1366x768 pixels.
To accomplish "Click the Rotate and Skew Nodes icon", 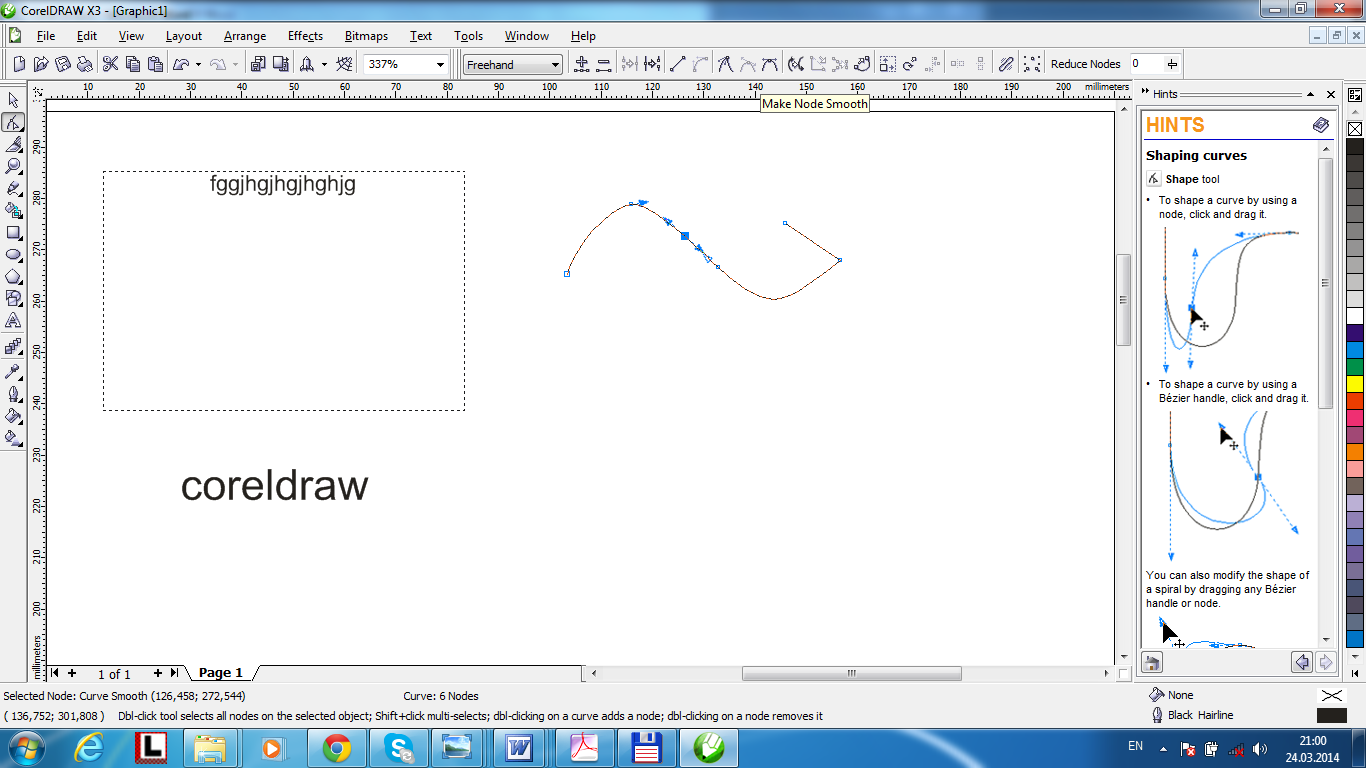I will pos(910,64).
